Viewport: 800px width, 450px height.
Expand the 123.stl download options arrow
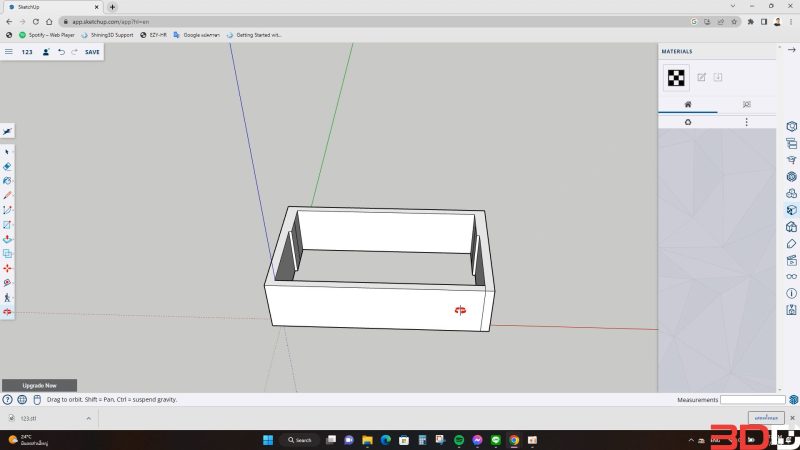[x=89, y=418]
